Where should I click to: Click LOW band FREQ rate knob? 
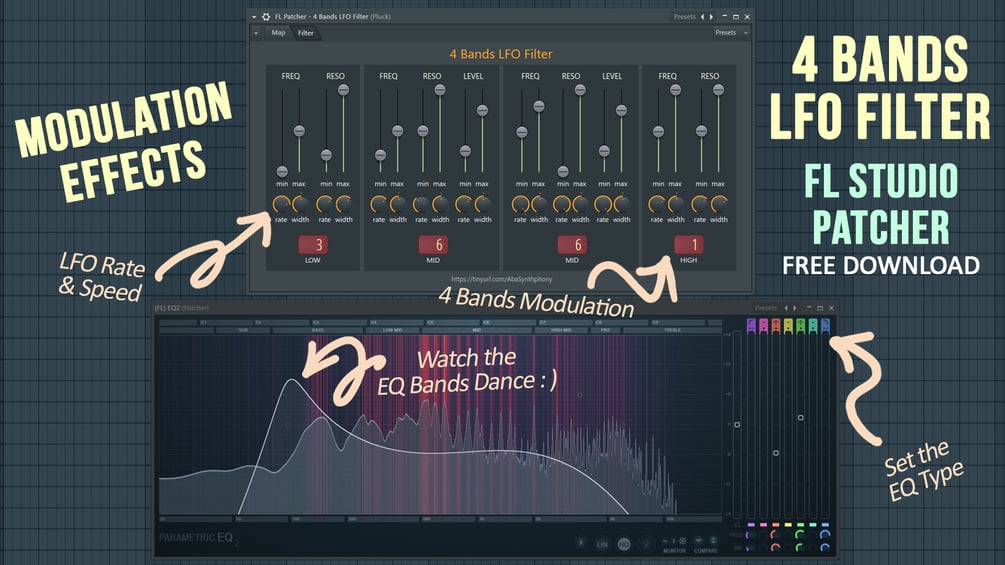point(281,204)
